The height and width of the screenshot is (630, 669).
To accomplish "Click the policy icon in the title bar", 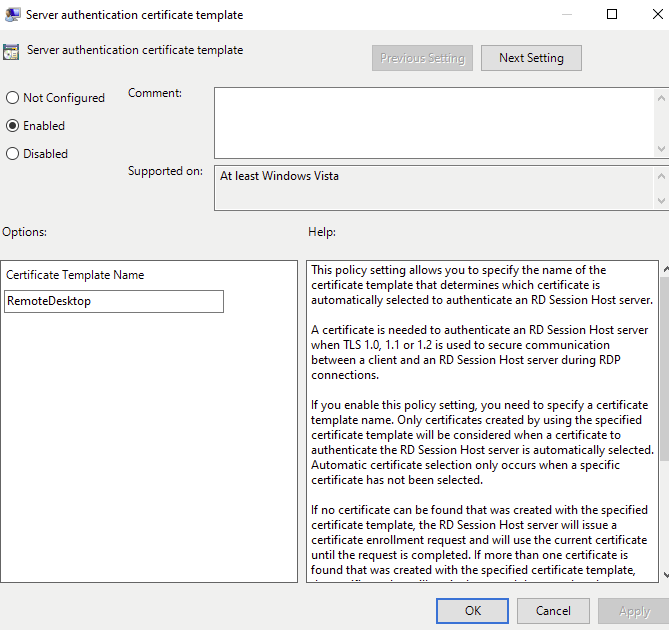I will coord(12,15).
